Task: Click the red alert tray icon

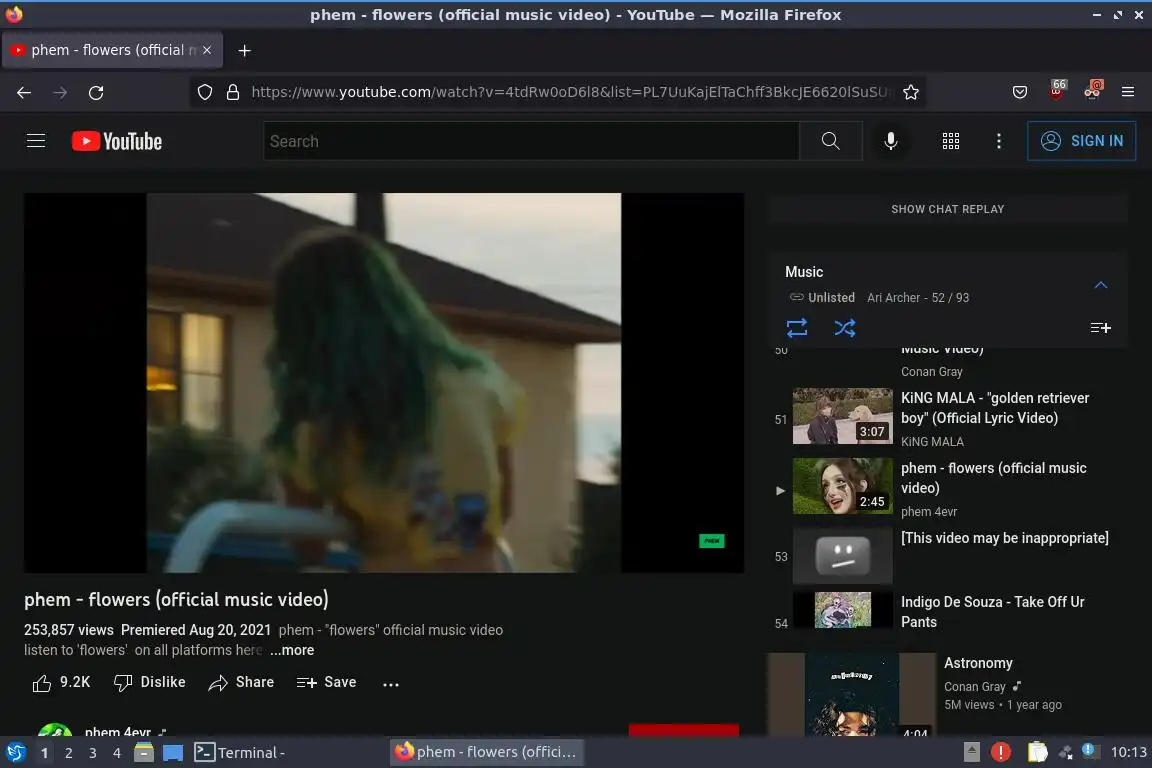Action: pyautogui.click(x=1001, y=752)
